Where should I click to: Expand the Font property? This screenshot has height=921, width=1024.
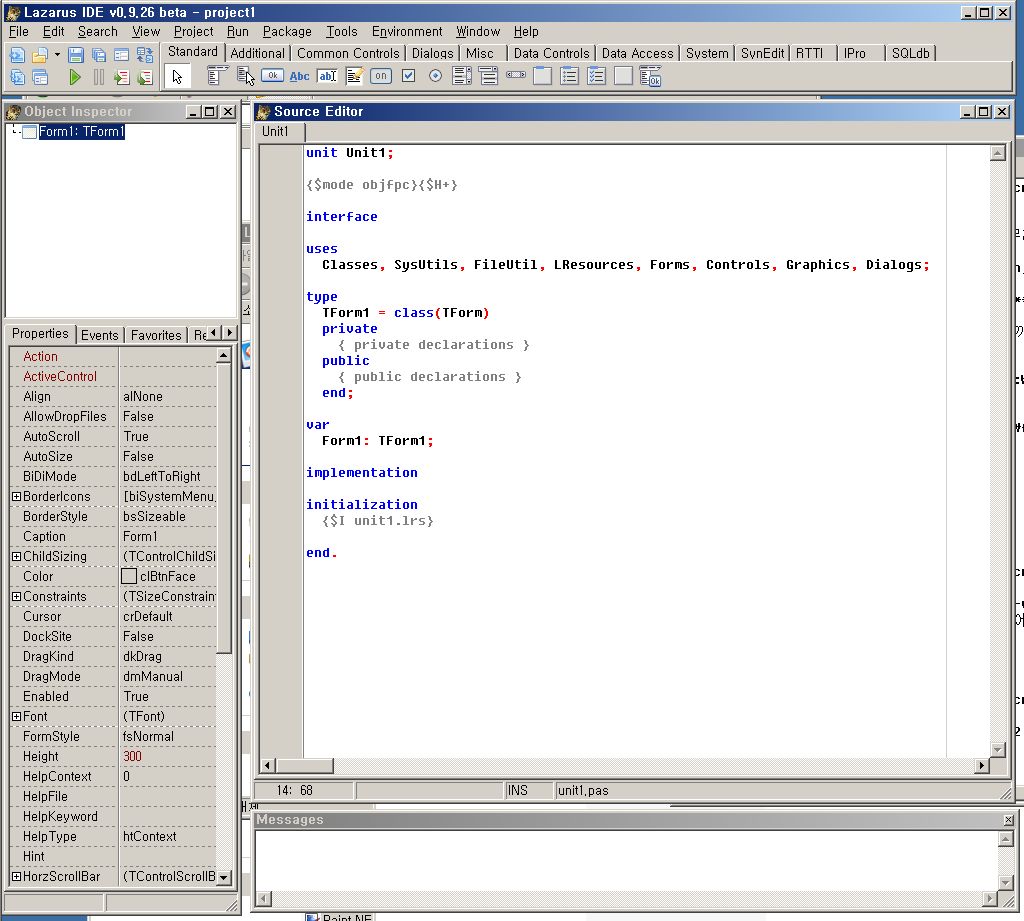coord(16,717)
